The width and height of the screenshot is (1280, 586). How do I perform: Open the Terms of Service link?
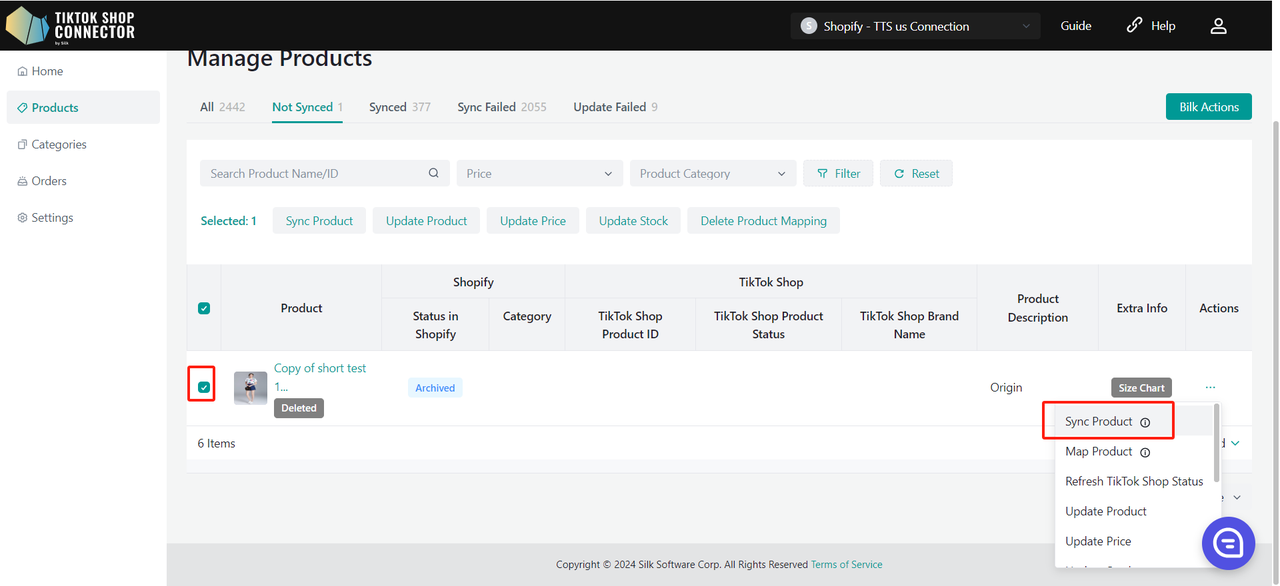pyautogui.click(x=846, y=564)
